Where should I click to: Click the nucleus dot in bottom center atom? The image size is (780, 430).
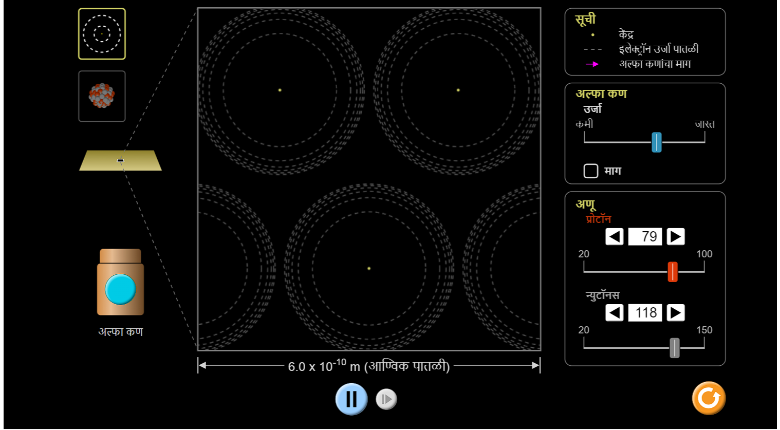point(369,268)
